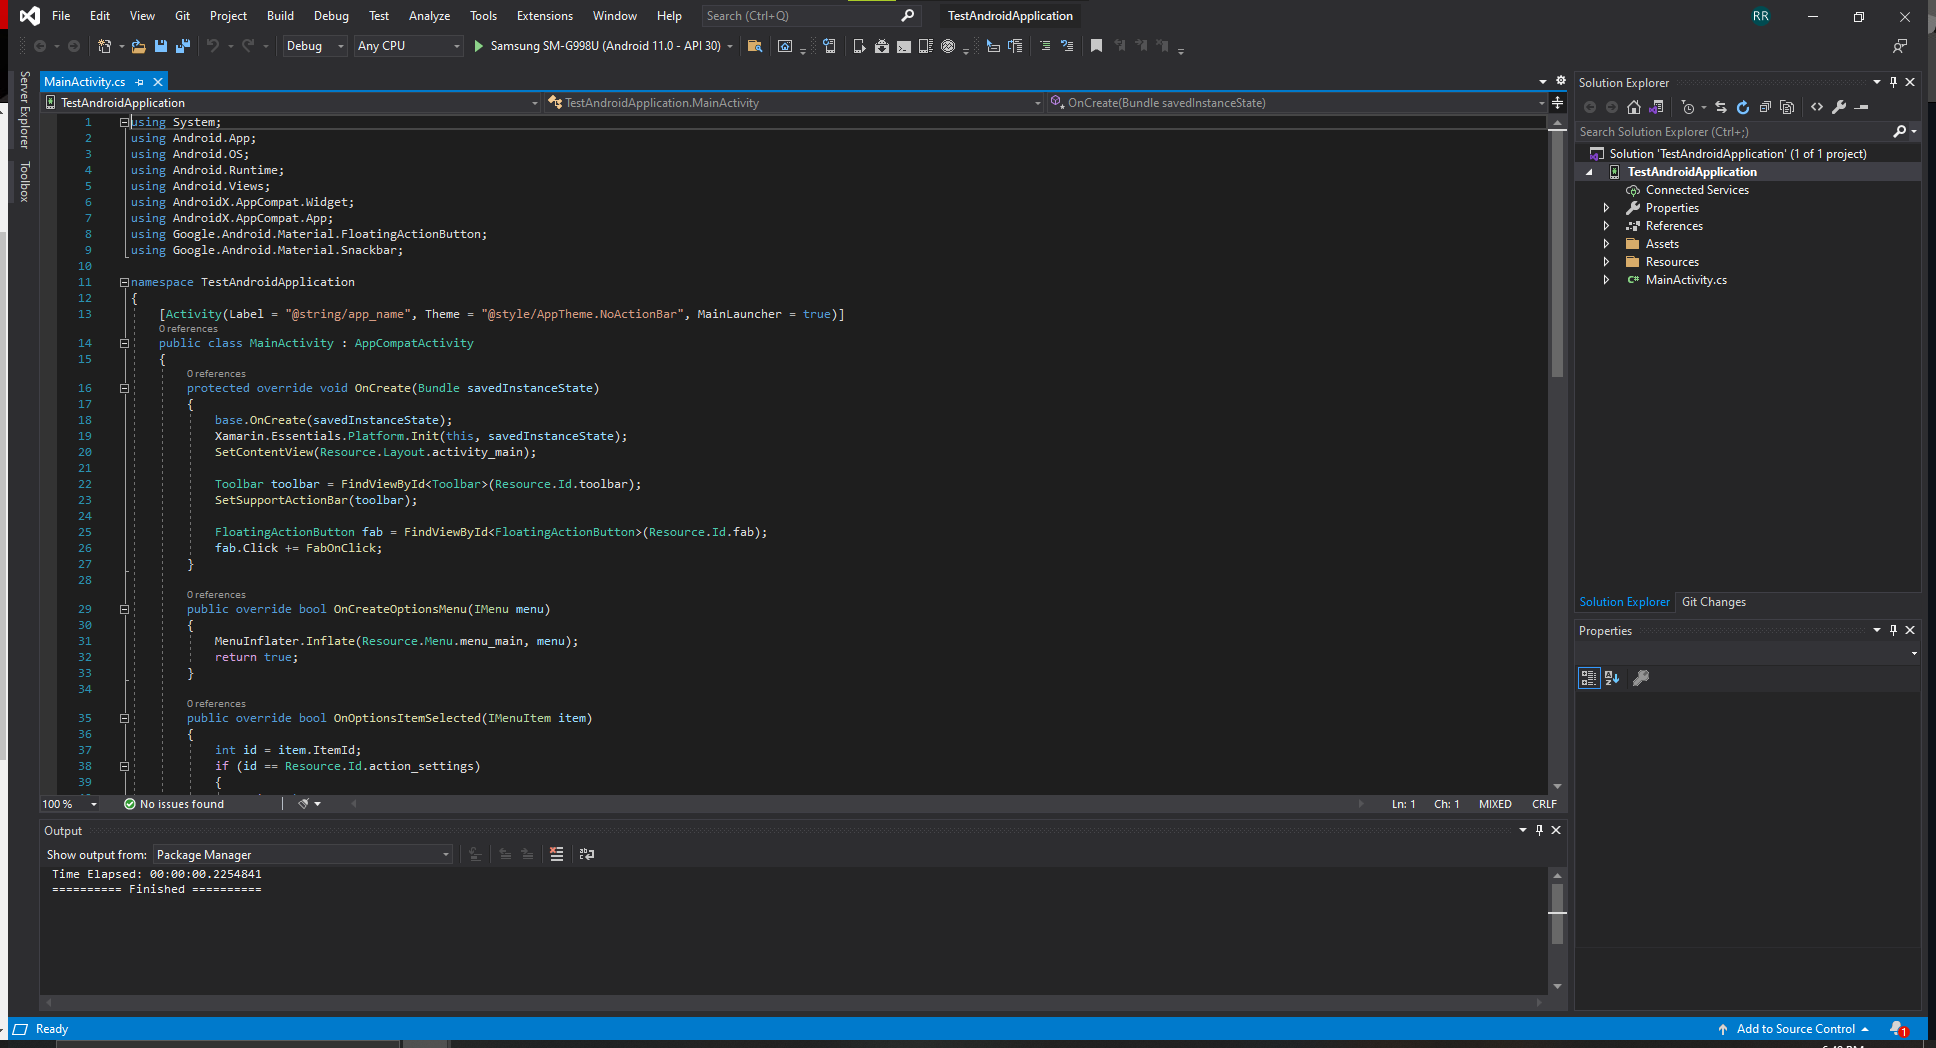
Task: Click the No issues found indicator
Action: tap(173, 803)
